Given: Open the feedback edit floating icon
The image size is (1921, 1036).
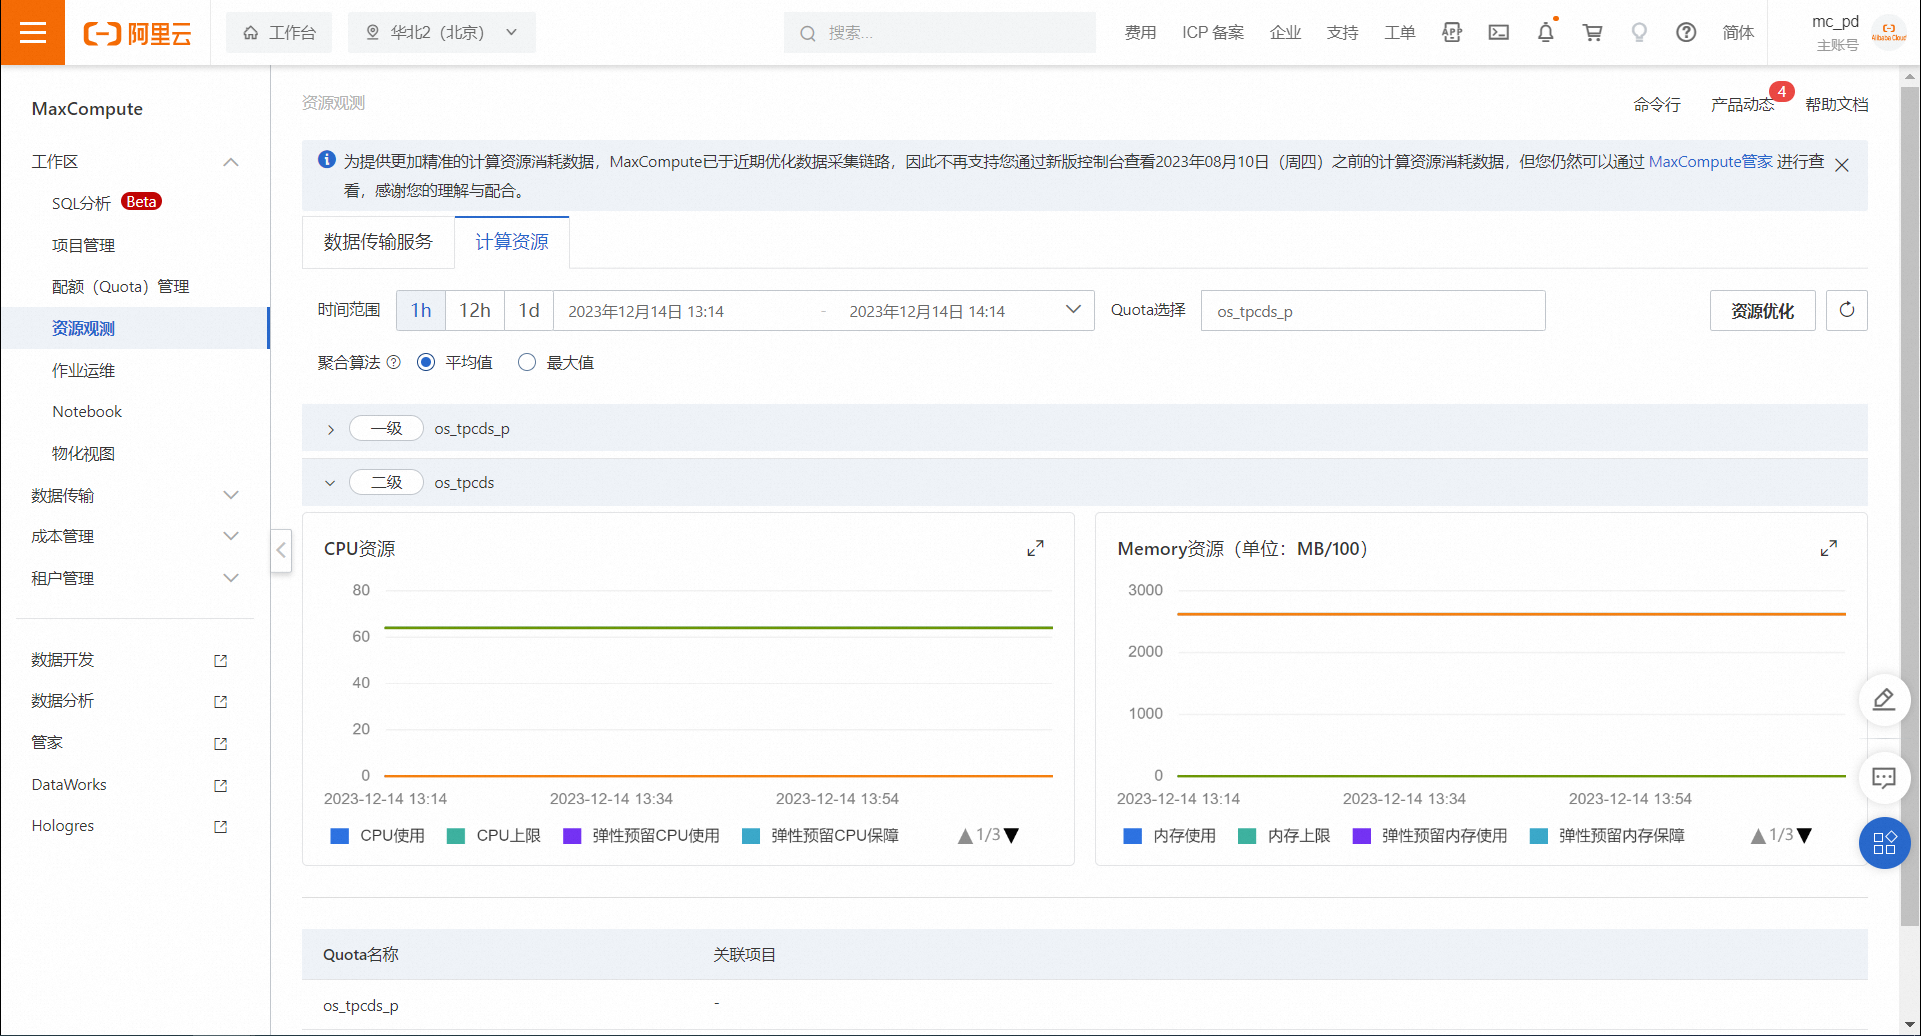Looking at the screenshot, I should 1884,700.
